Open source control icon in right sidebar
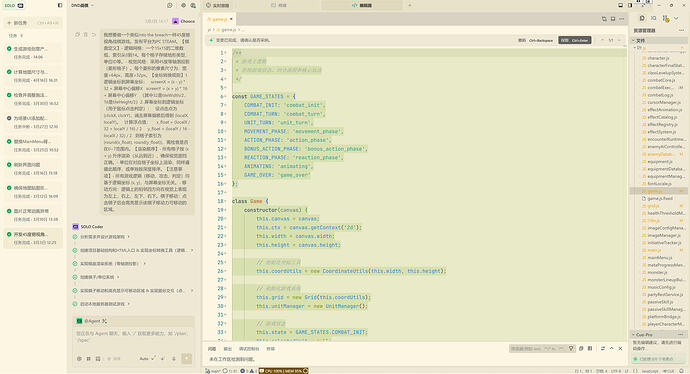 [665, 18]
